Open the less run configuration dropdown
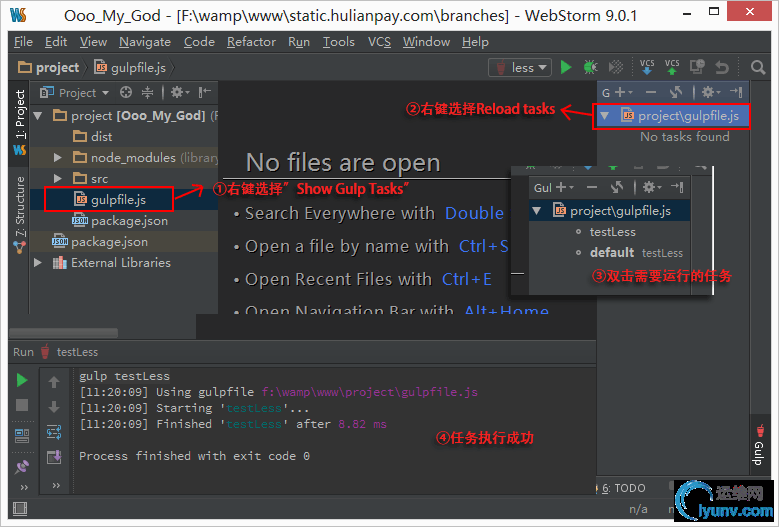Screen dimensions: 779x527 click(520, 68)
